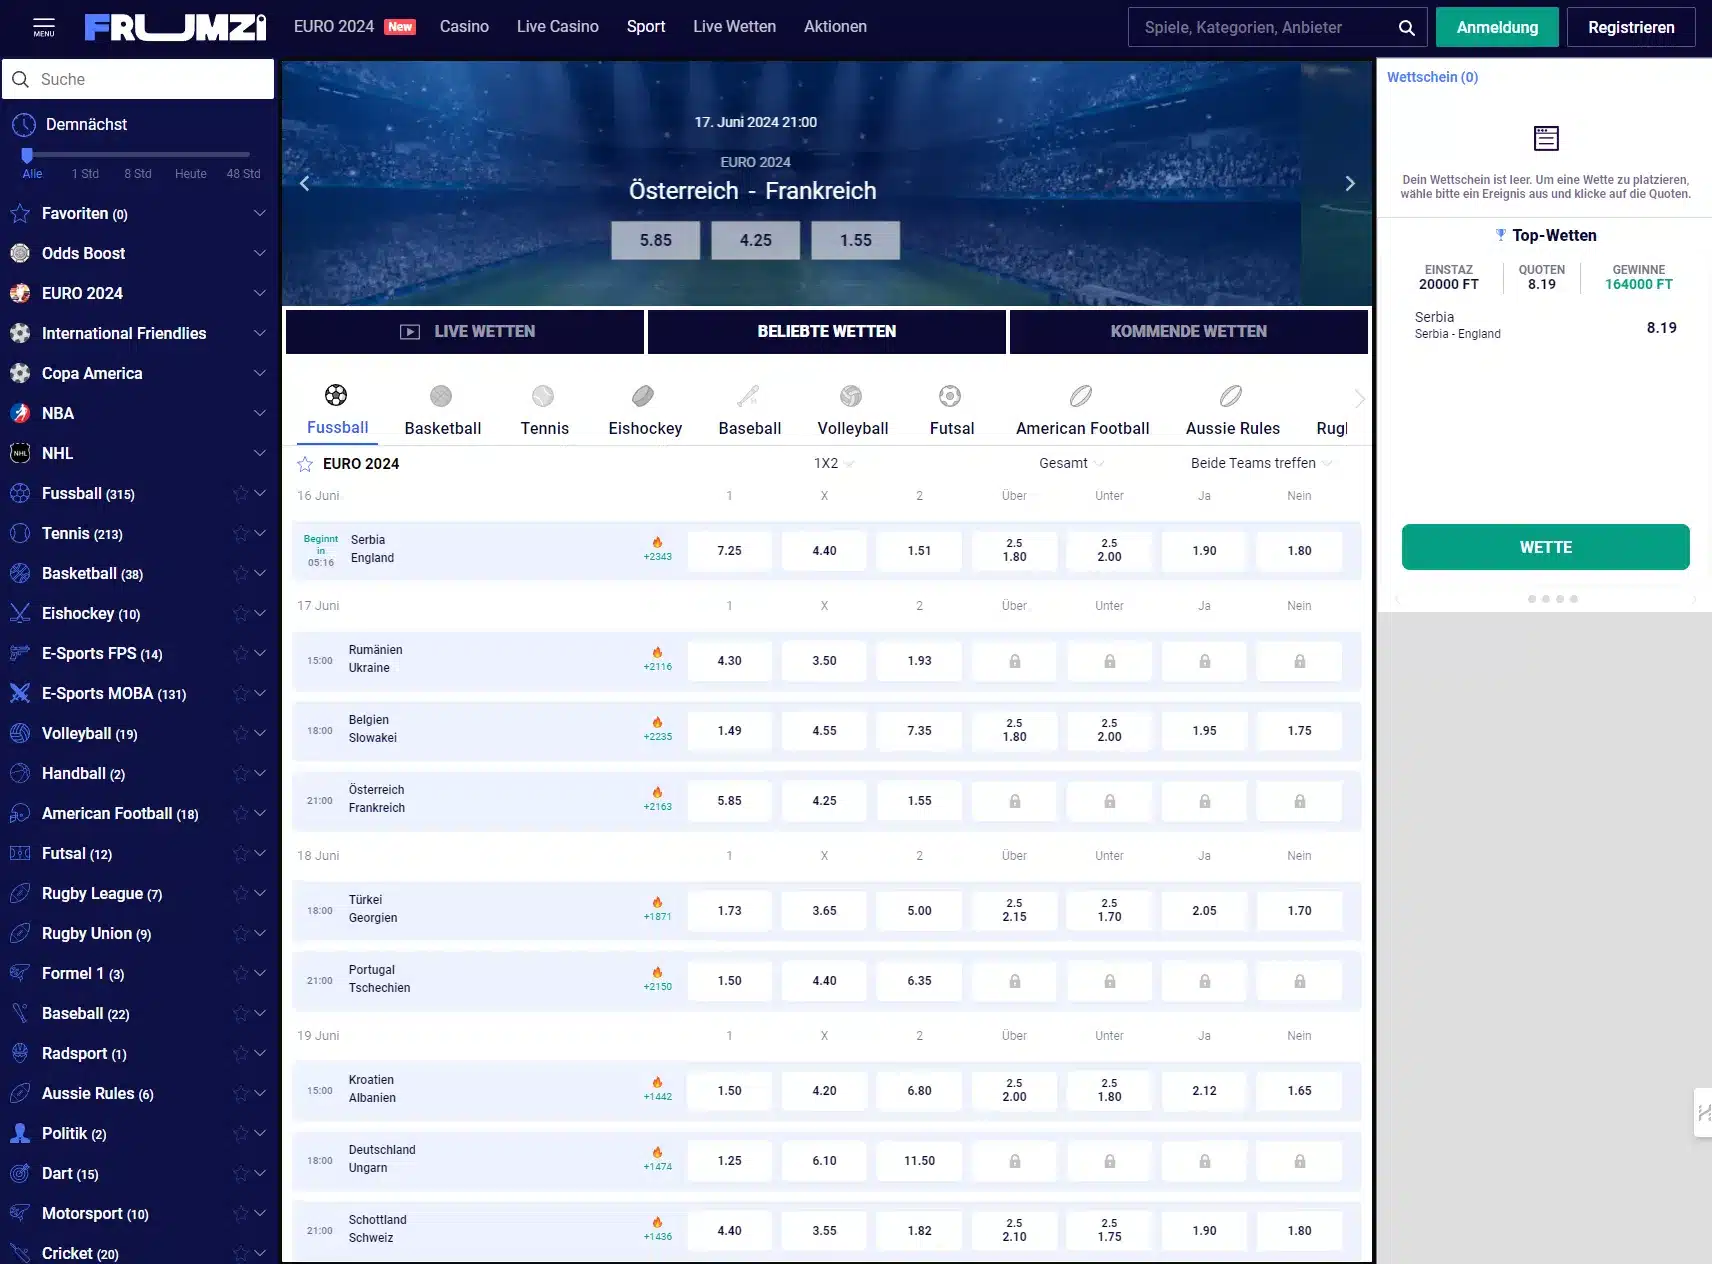Open the Casino menu item
Screen dimensions: 1712x1264
pyautogui.click(x=464, y=27)
